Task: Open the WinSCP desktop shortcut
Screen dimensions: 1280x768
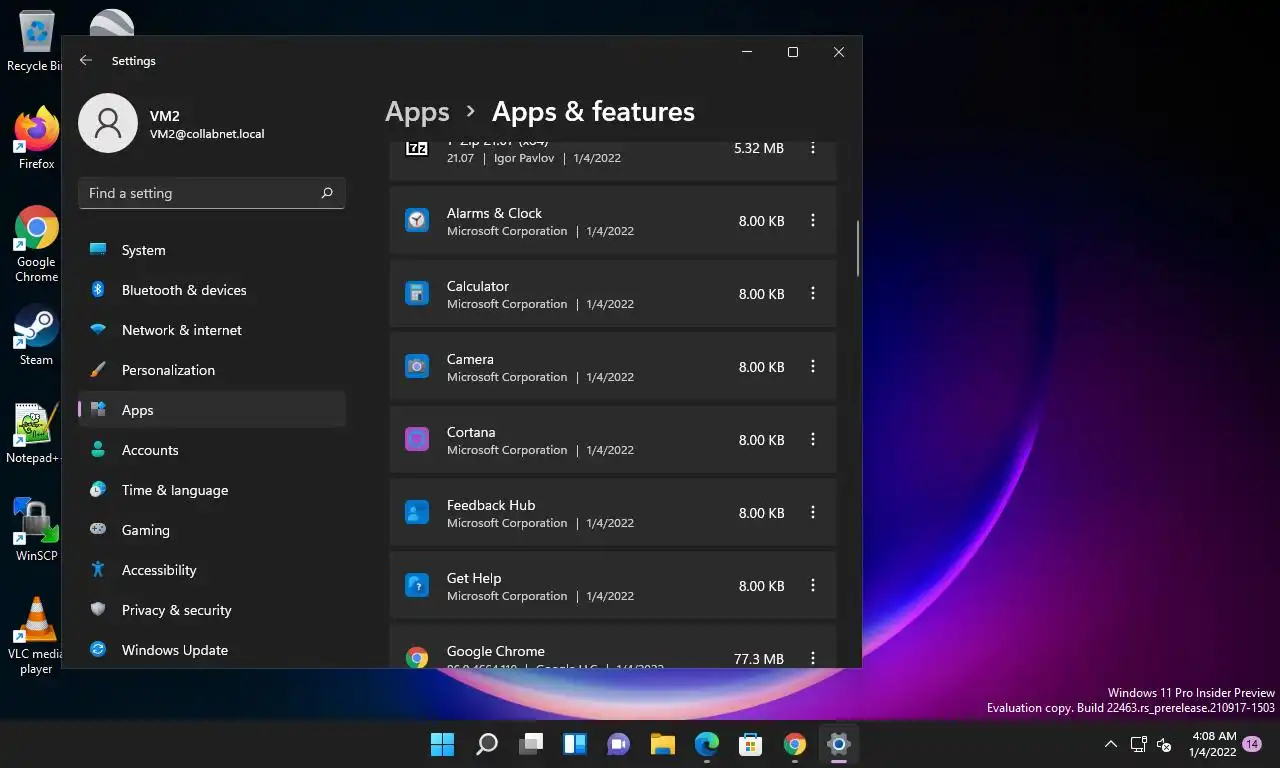Action: pyautogui.click(x=36, y=530)
